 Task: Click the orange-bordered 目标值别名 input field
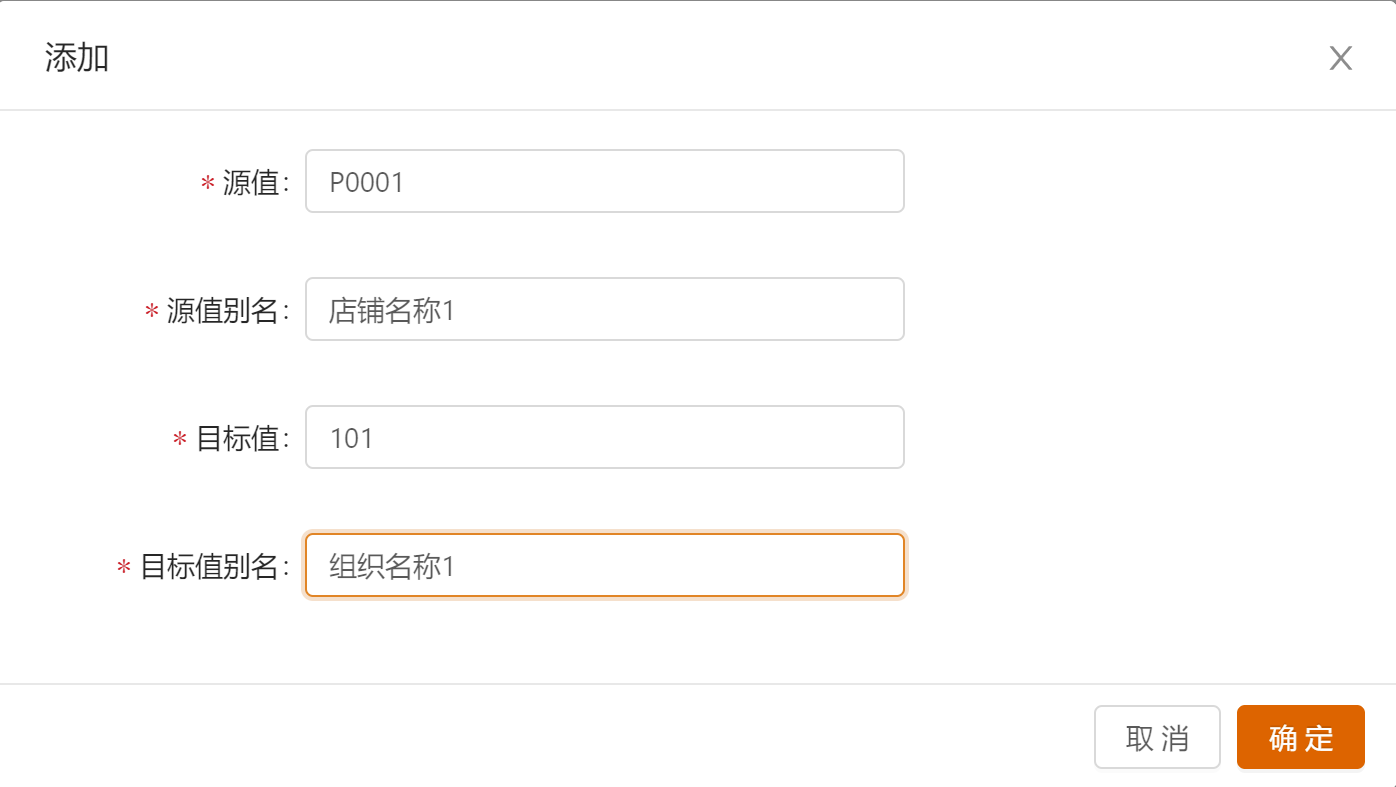[604, 565]
